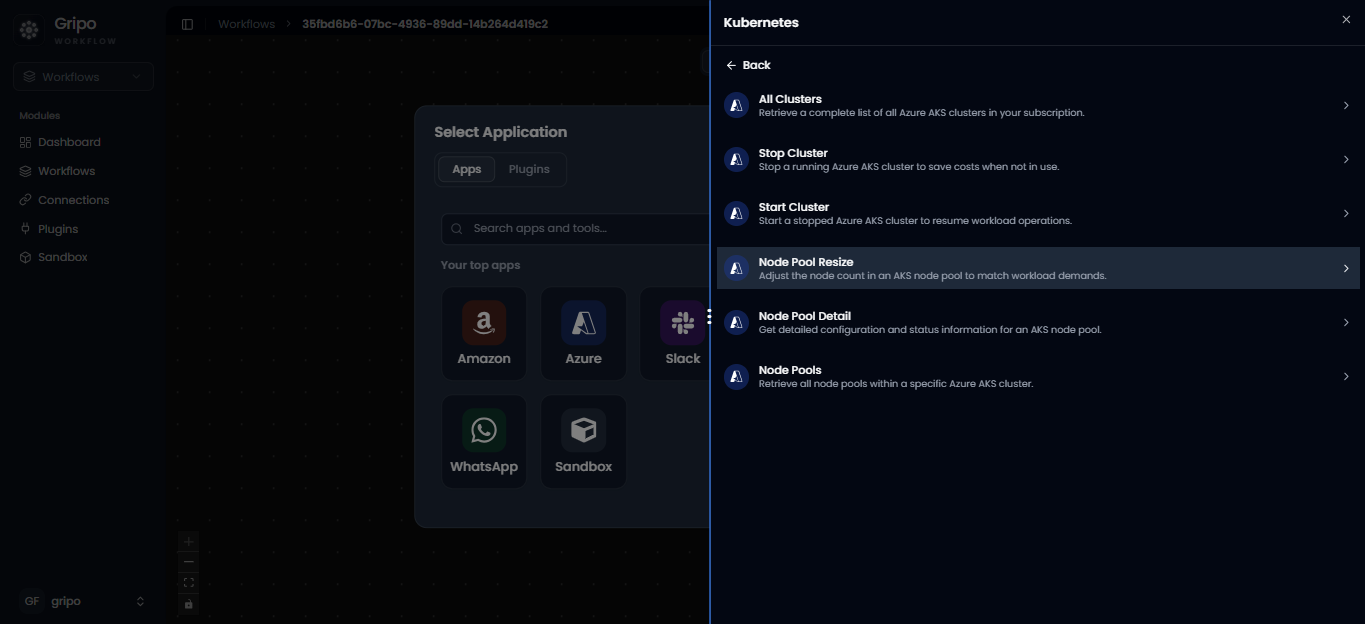Click the canvas zoom in plus icon
This screenshot has width=1365, height=624.
(x=189, y=541)
